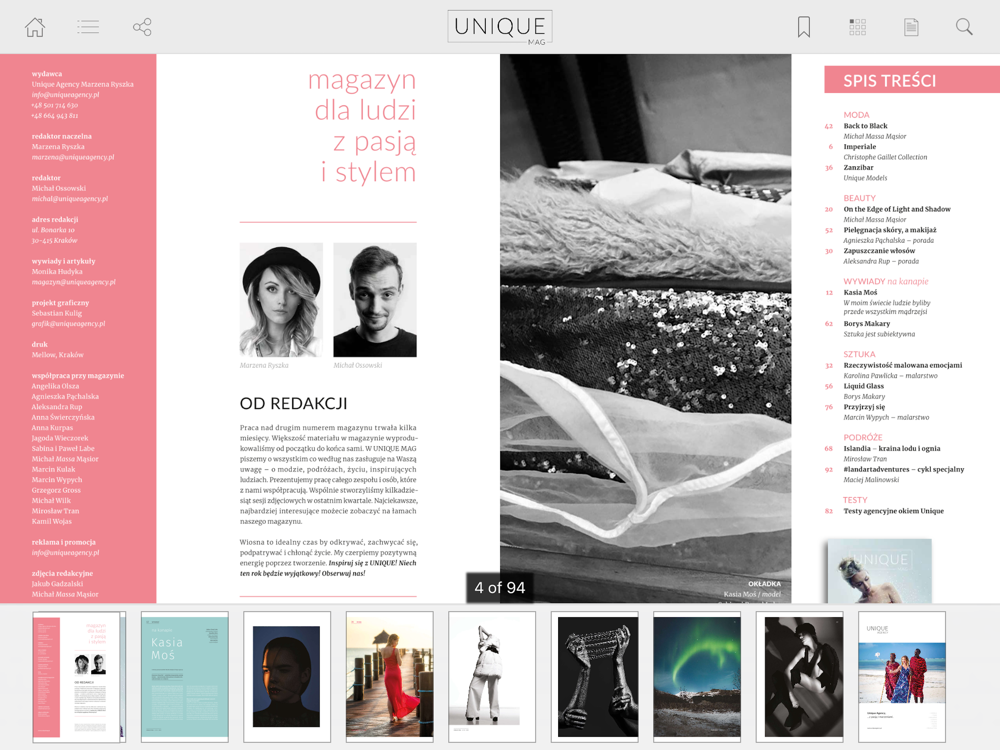This screenshot has height=750, width=1000.
Task: Tap the SPIS TREŚCI banner
Action: pos(912,80)
